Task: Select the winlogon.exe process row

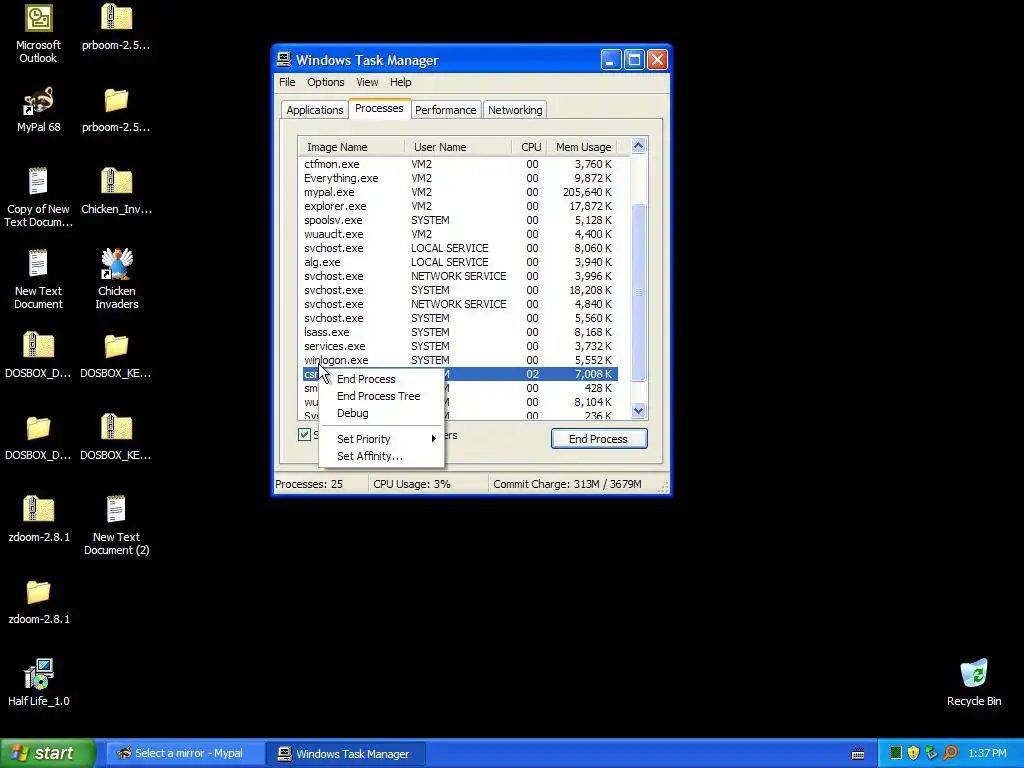Action: [460, 360]
